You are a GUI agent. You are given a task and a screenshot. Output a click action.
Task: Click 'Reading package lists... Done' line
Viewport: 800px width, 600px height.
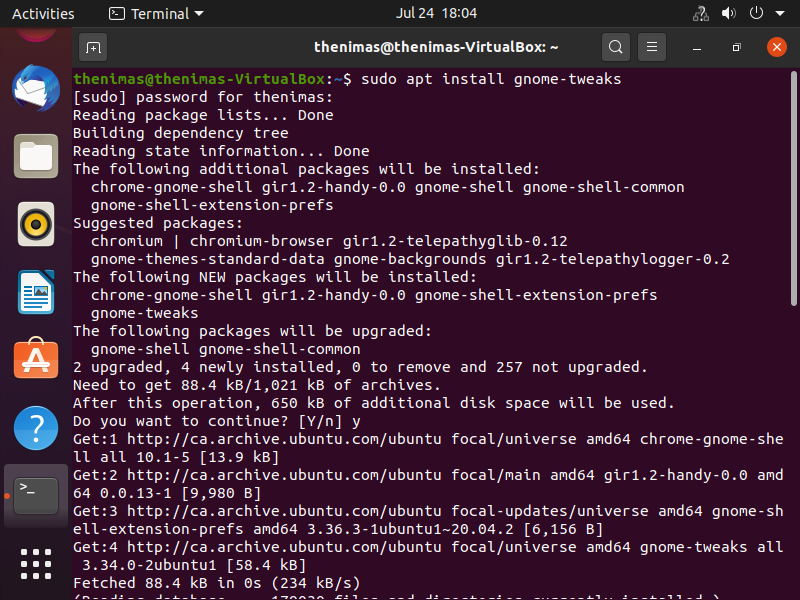[203, 115]
